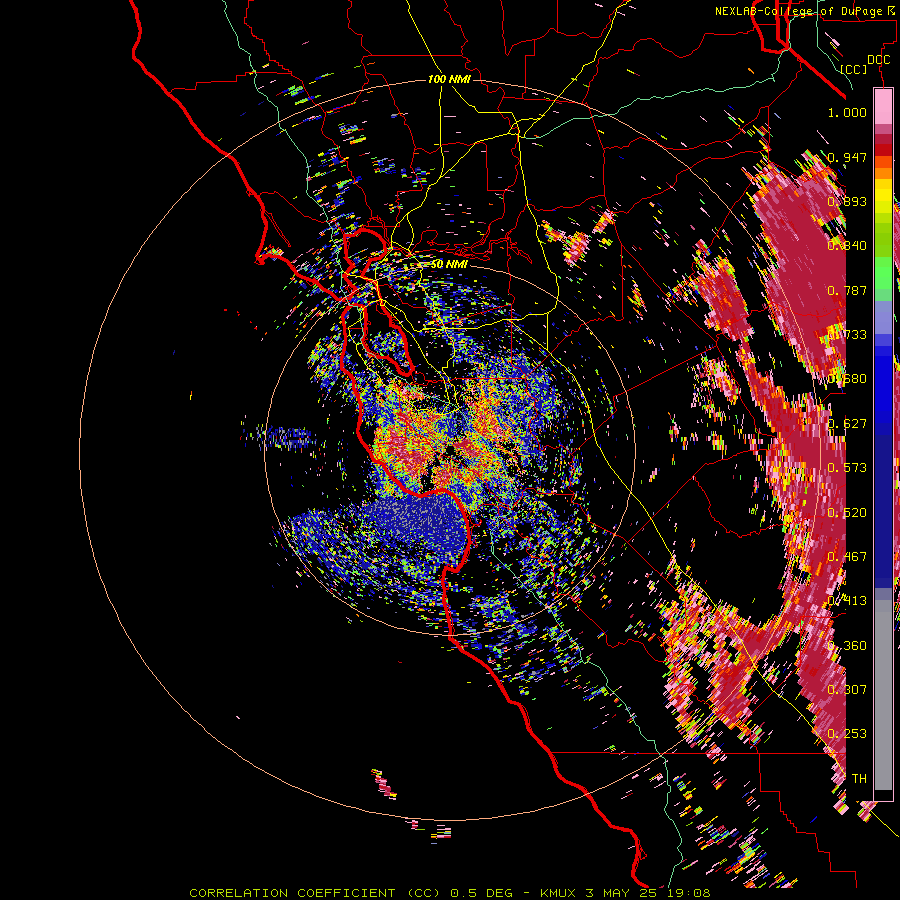Select the 0.467 scale value

[847, 556]
